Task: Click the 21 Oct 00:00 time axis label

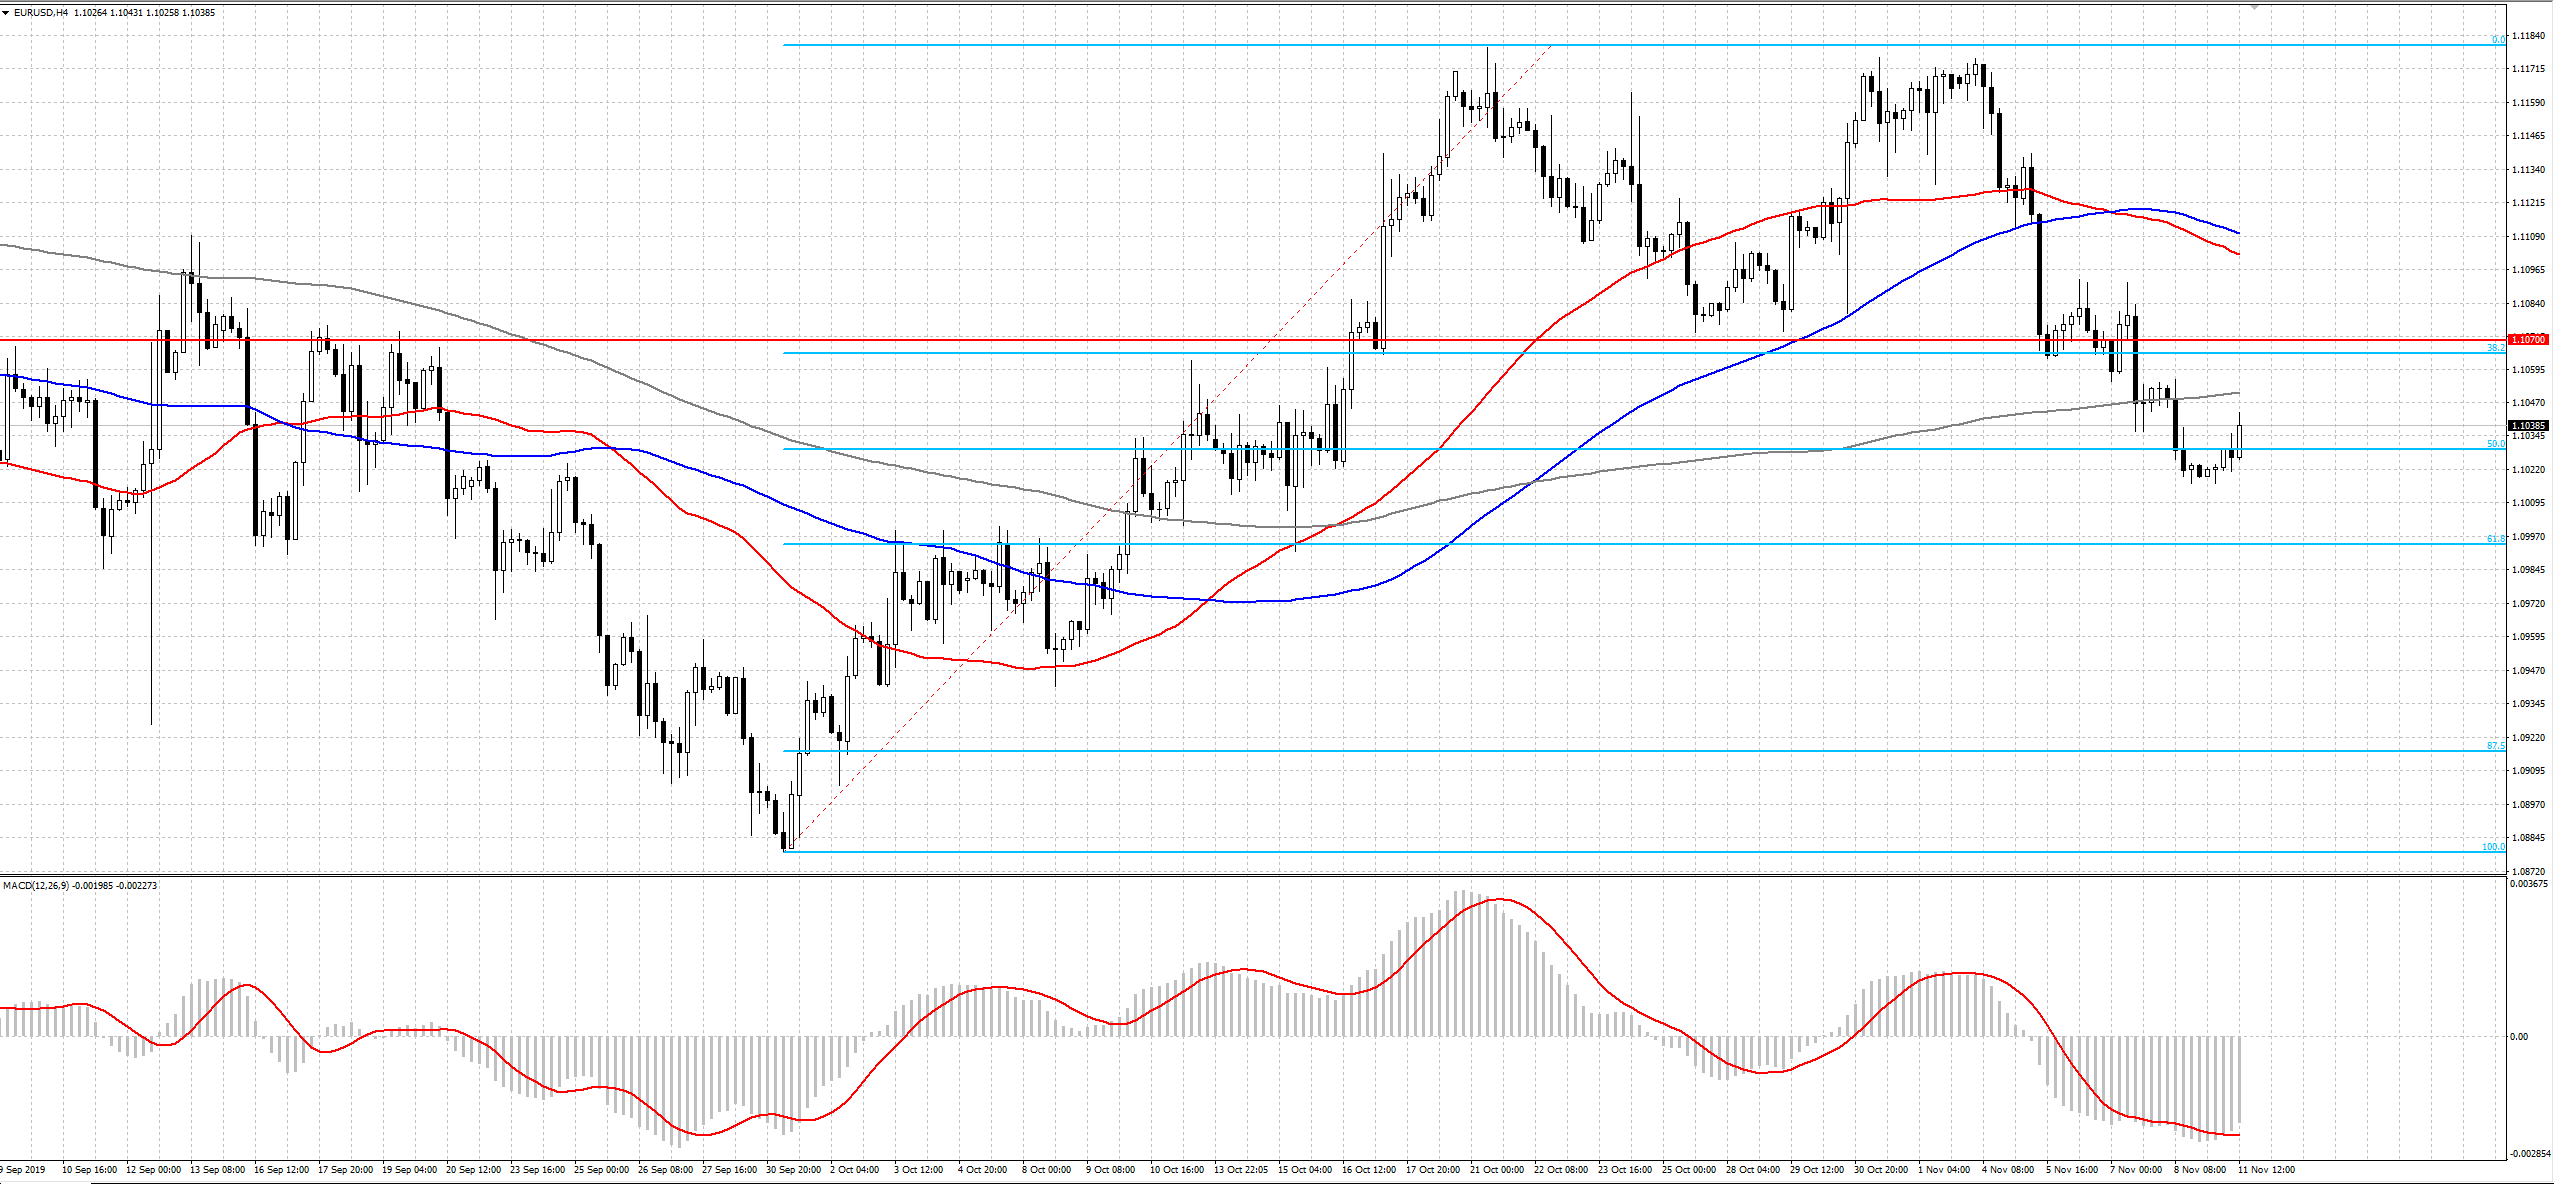Action: tap(1497, 1169)
